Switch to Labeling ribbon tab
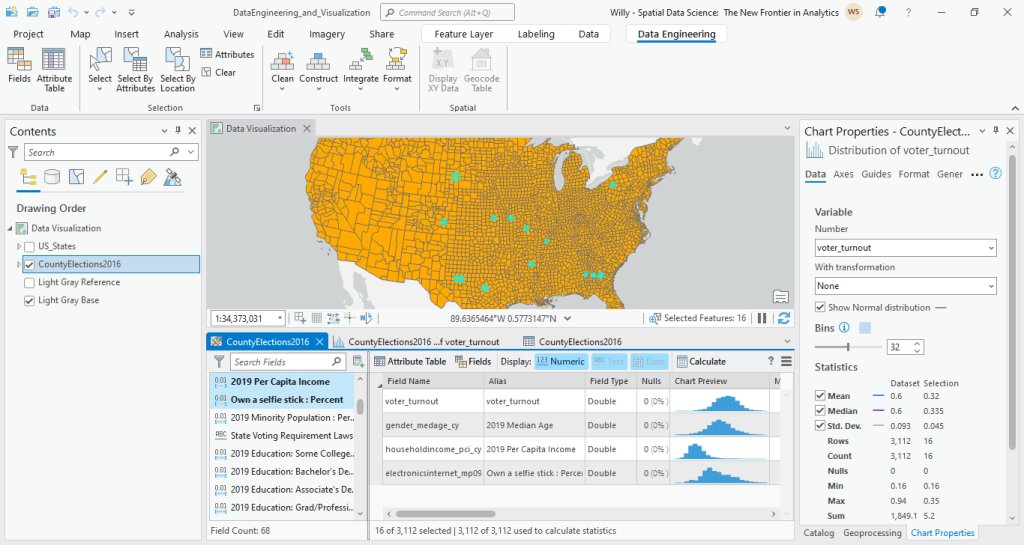 (536, 34)
